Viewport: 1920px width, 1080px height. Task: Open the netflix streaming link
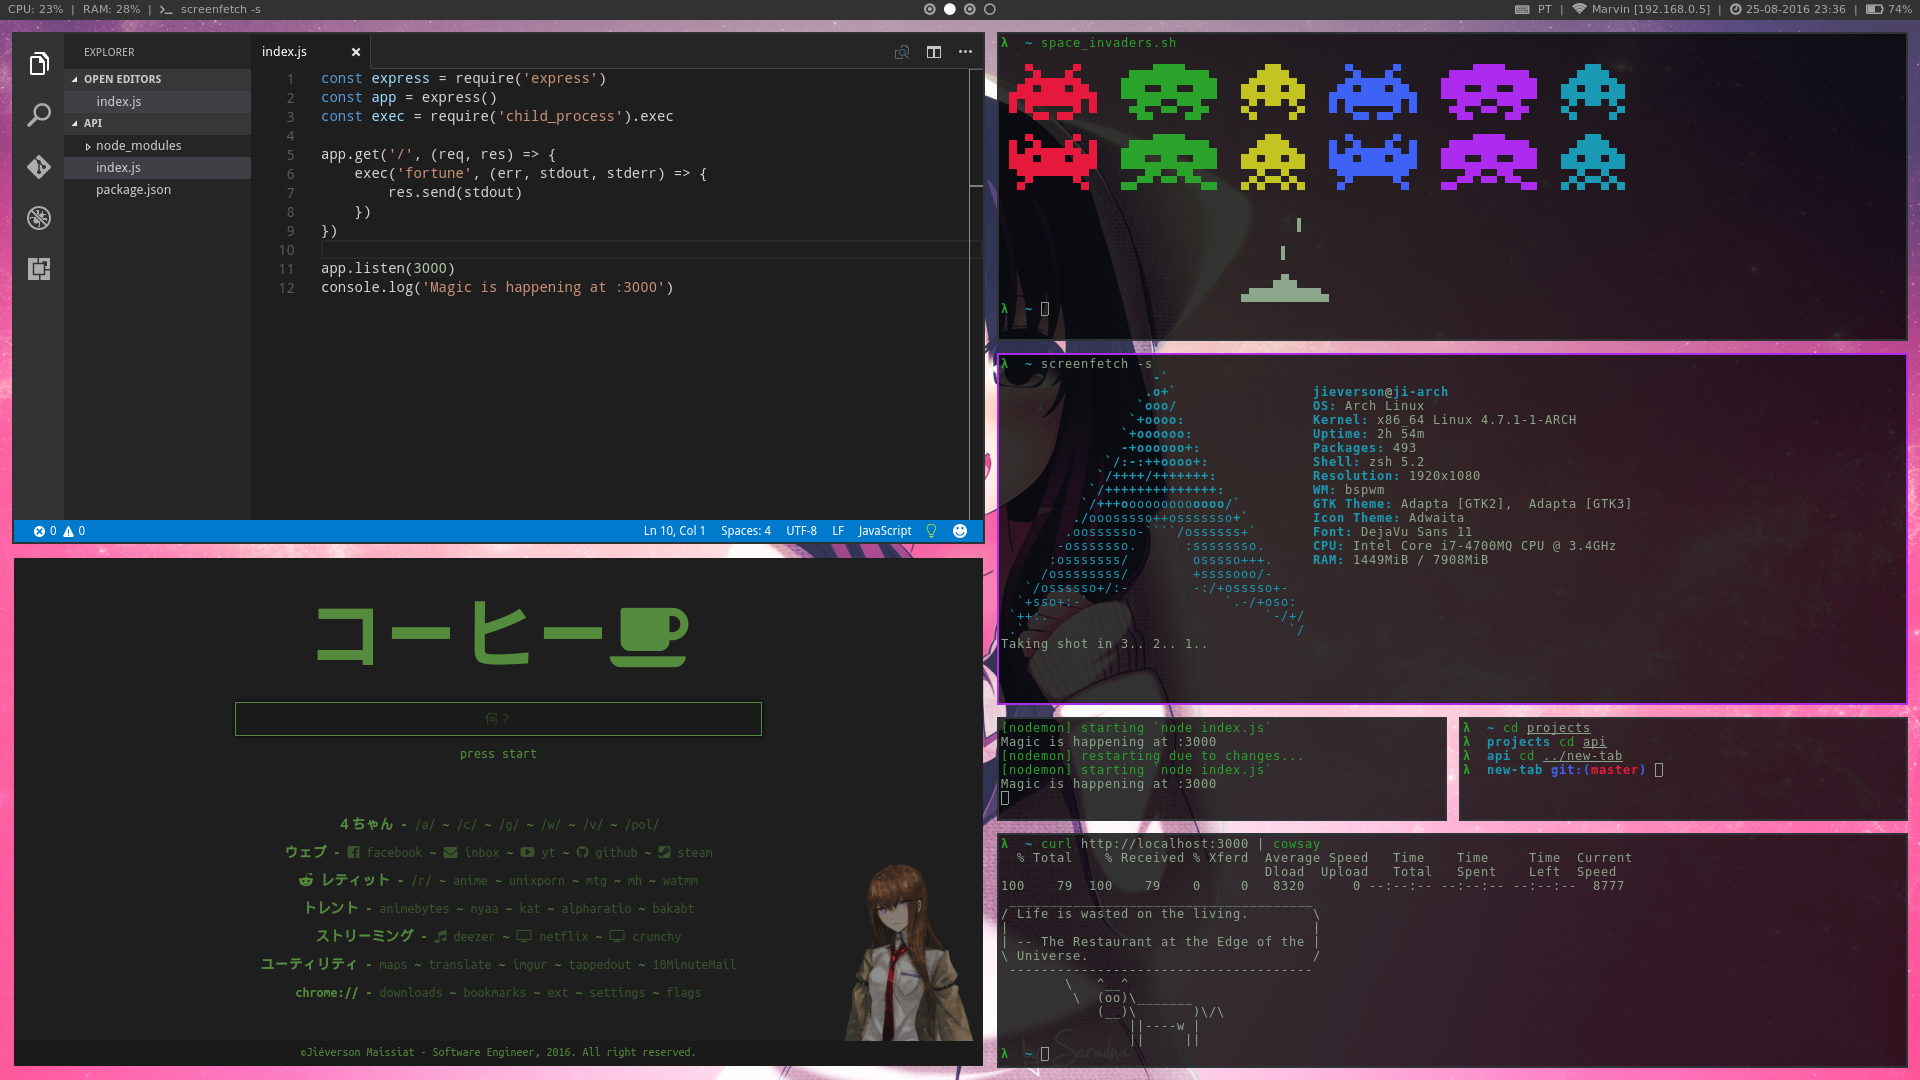coord(563,937)
